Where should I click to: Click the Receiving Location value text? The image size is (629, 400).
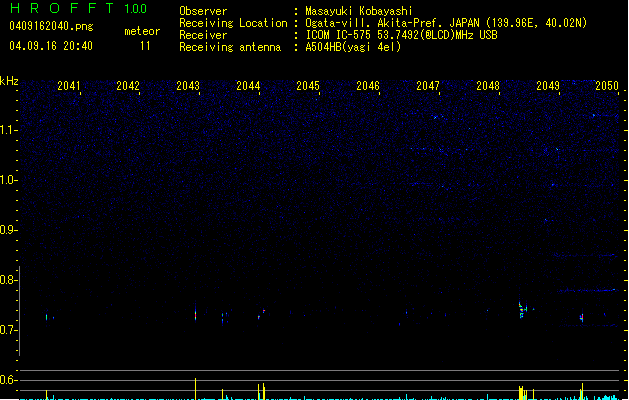[x=446, y=23]
